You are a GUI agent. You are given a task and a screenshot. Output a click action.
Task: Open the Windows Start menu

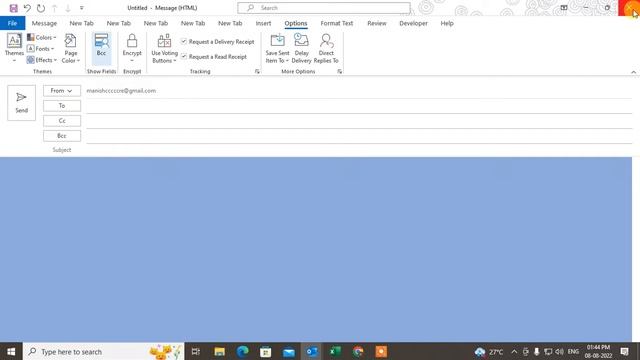[x=11, y=351]
